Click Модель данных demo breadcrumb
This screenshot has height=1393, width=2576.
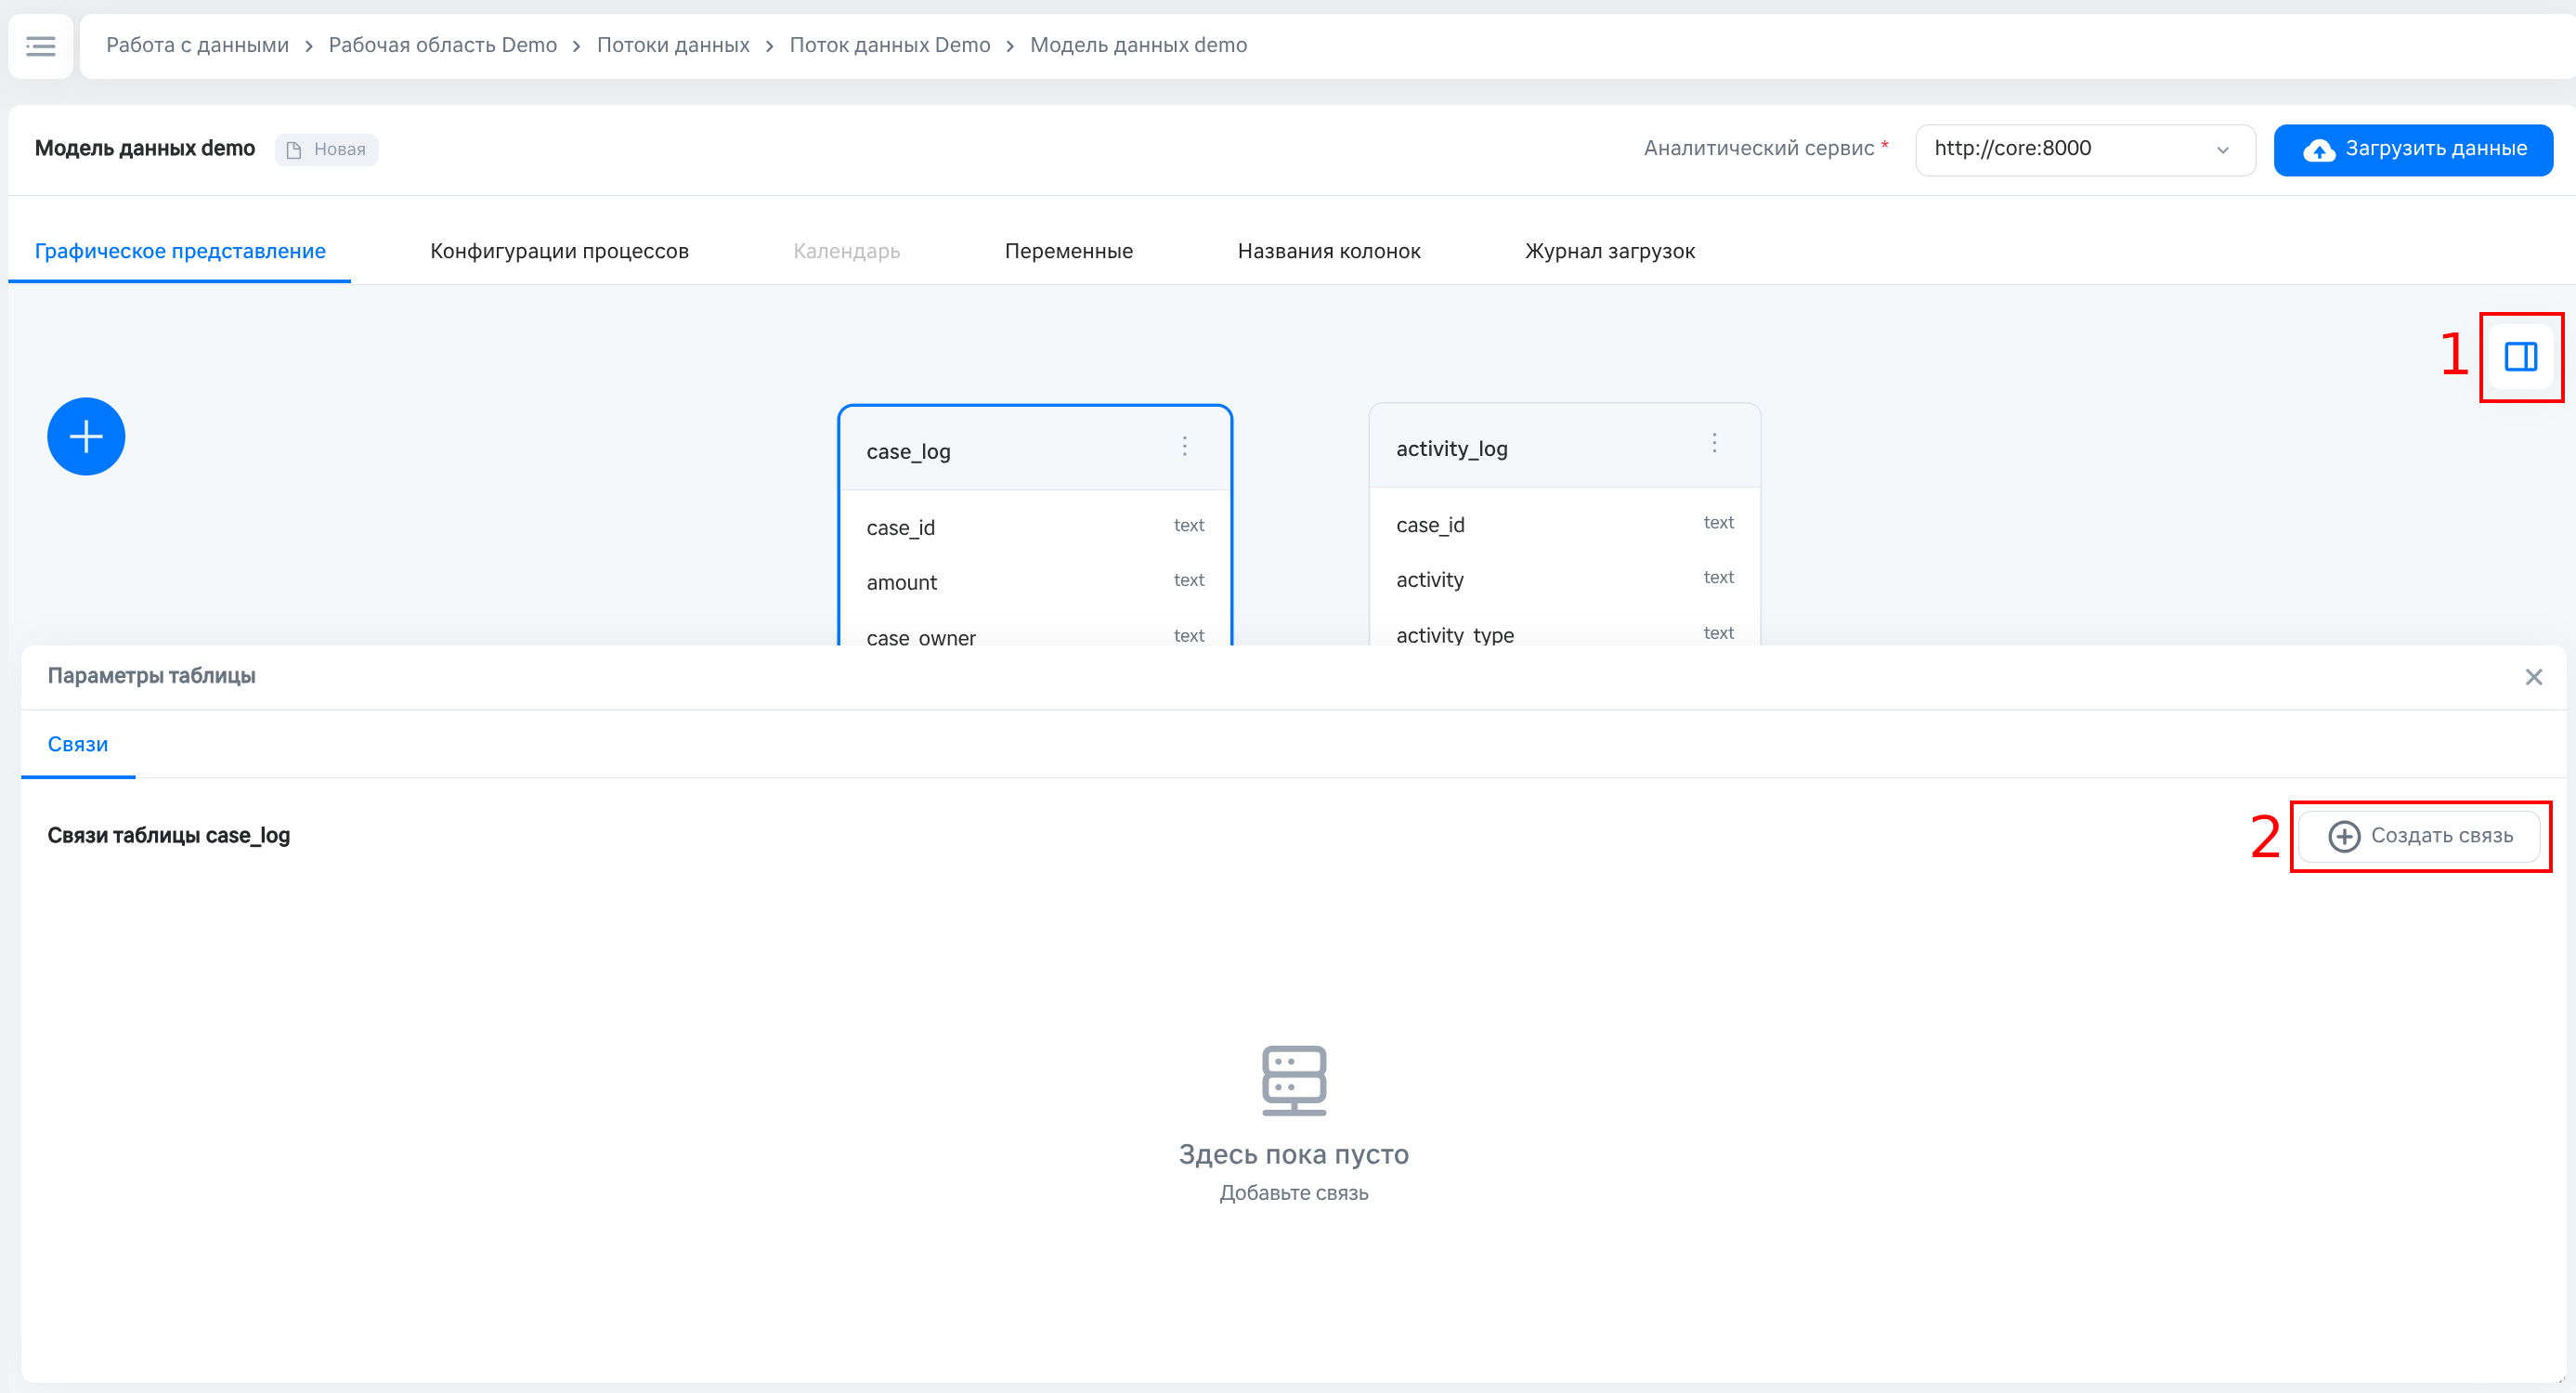(1139, 45)
